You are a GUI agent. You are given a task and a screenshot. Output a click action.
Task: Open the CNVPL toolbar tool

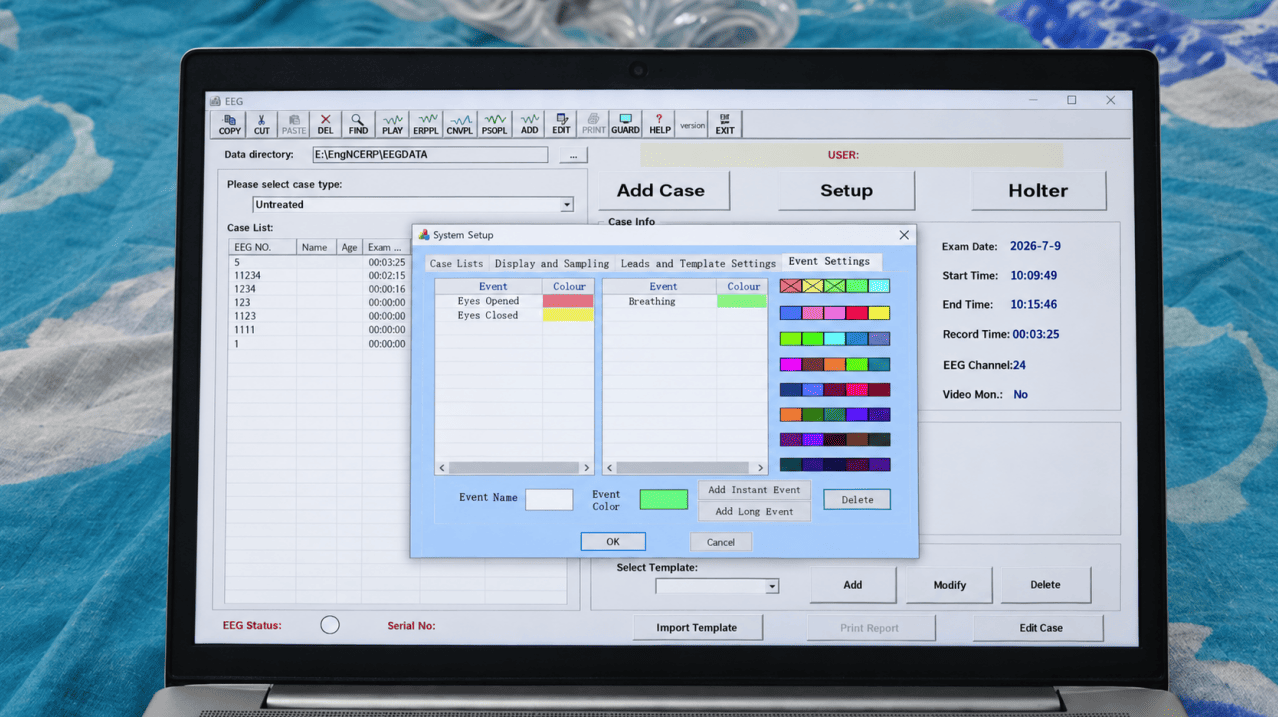coord(460,124)
